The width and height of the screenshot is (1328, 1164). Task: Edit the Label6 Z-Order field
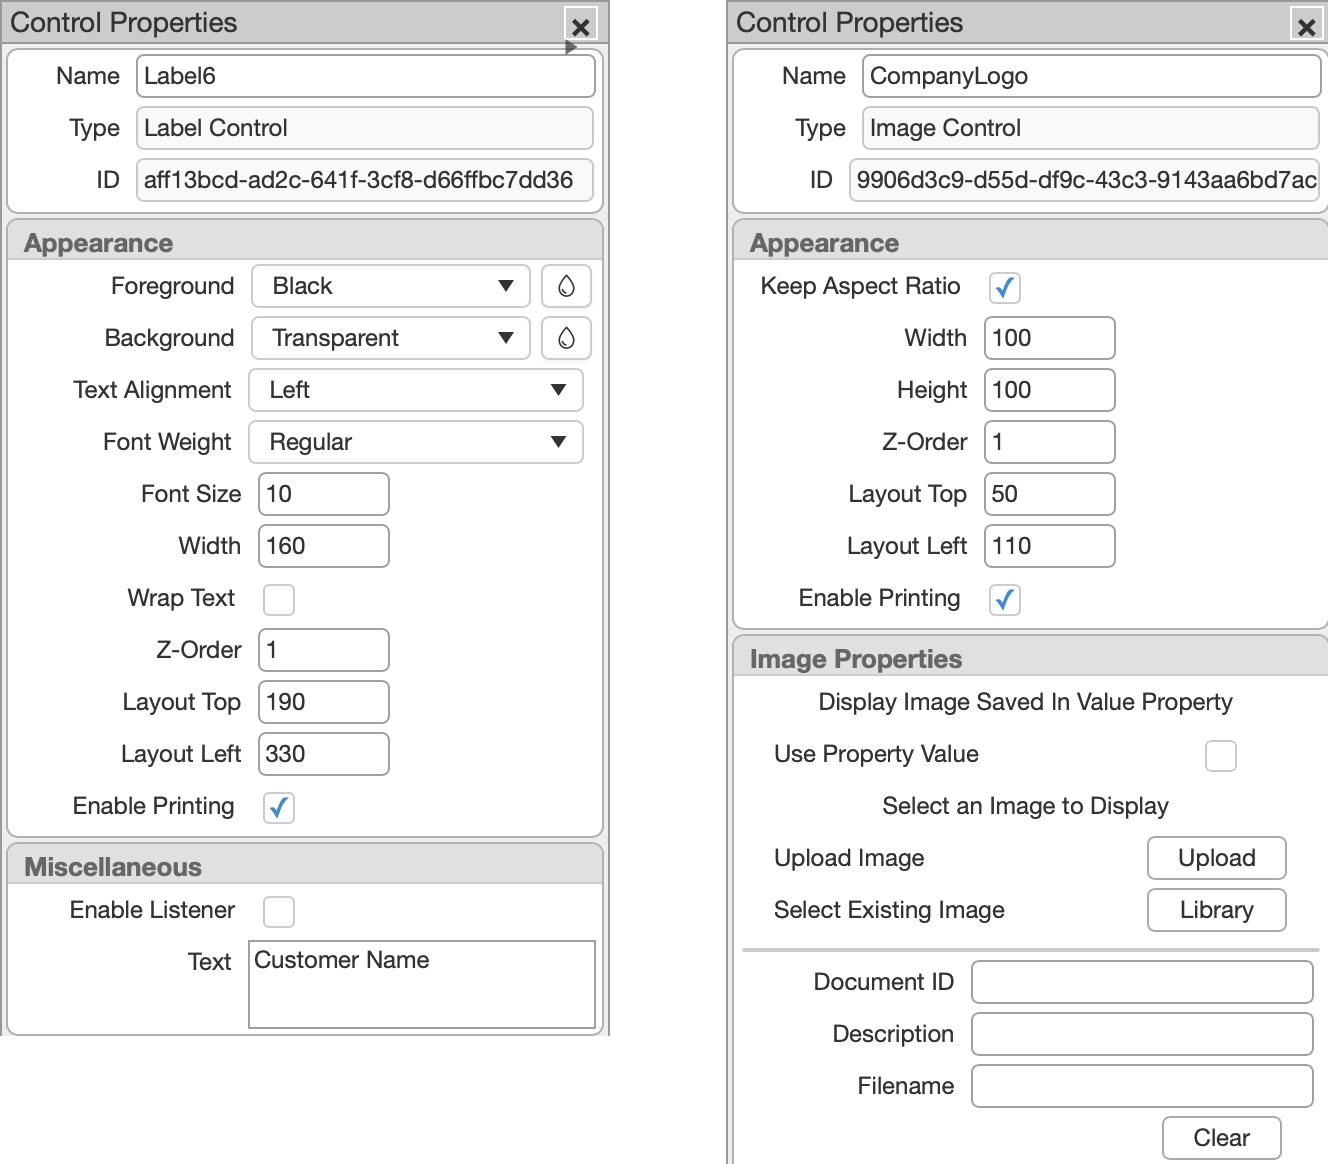click(324, 650)
